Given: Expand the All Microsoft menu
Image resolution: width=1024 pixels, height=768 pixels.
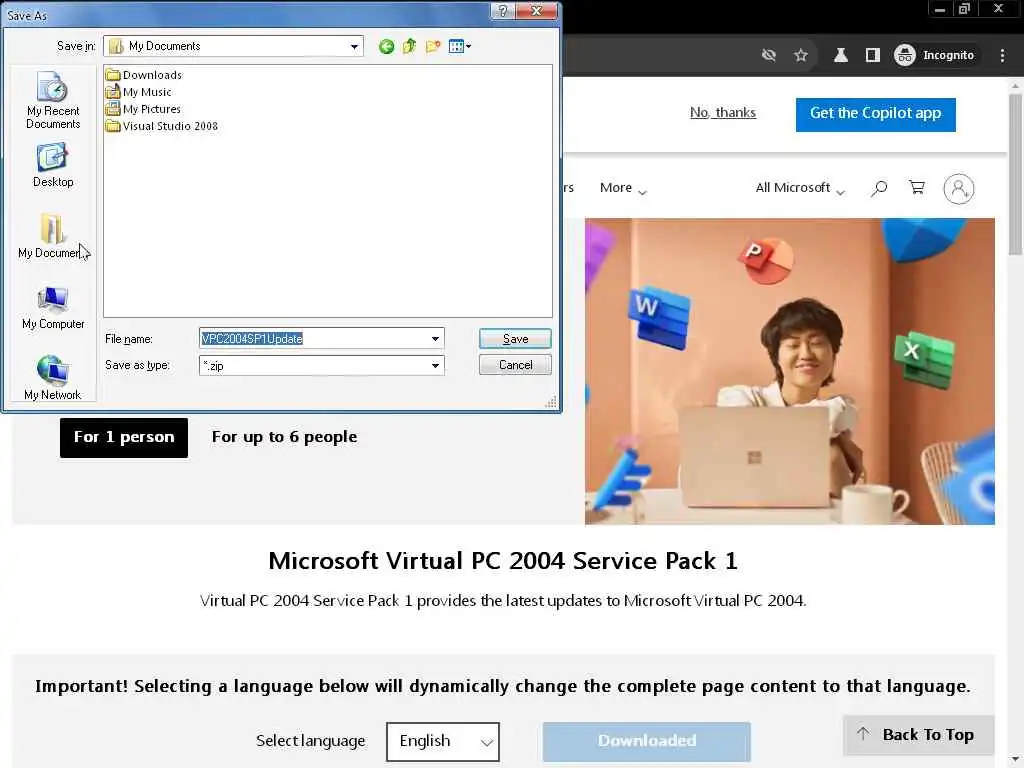Looking at the screenshot, I should (x=800, y=188).
